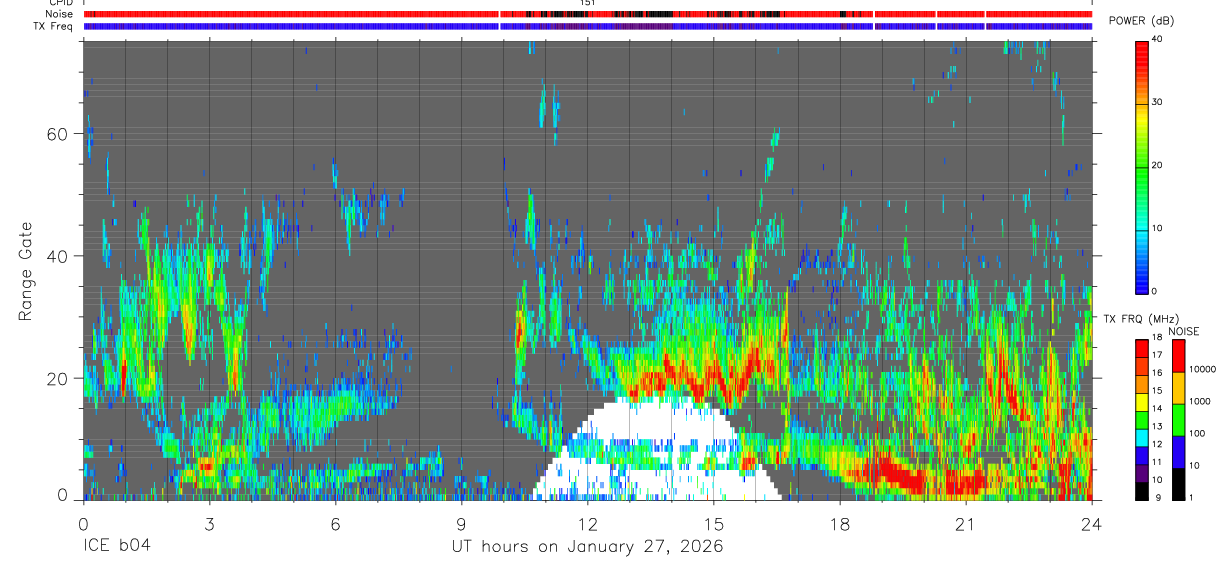Click UT hour axis tick 9
The height and width of the screenshot is (567, 1228).
(461, 523)
